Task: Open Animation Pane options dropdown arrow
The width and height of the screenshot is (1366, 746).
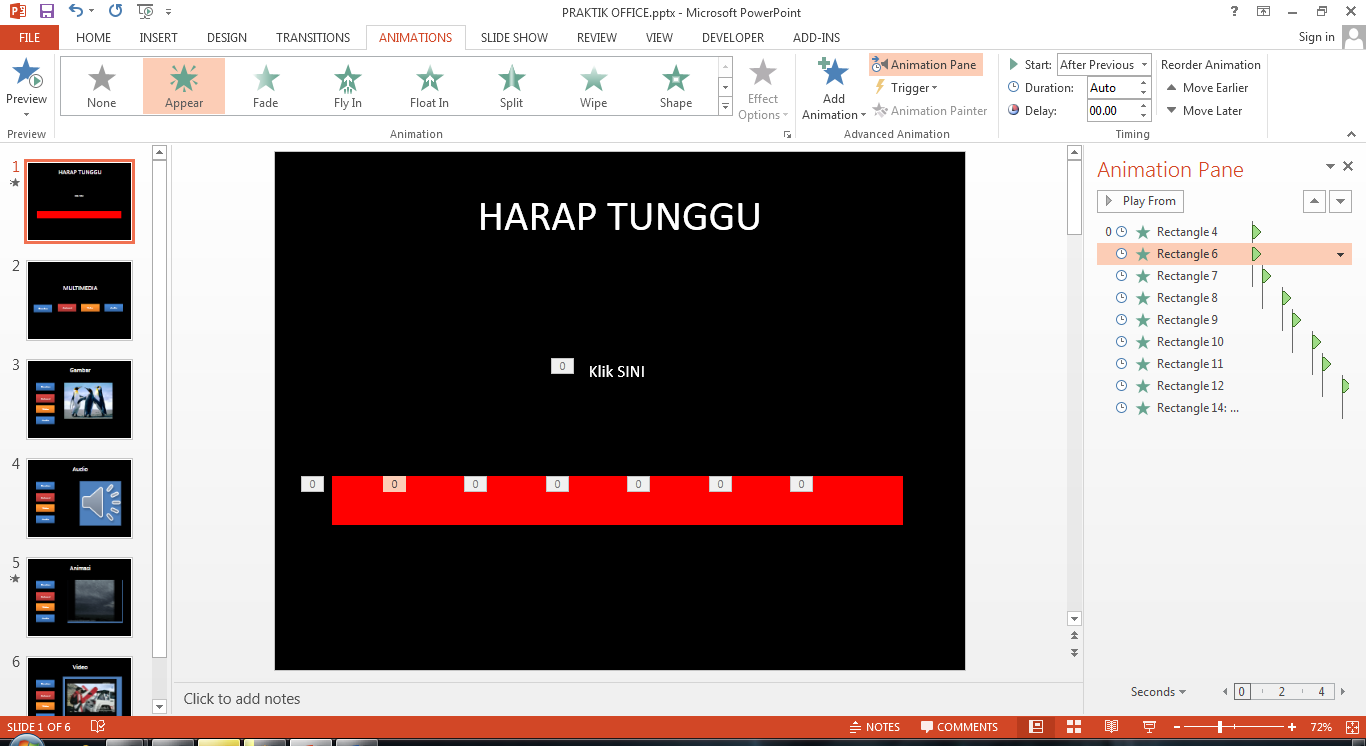Action: click(x=1330, y=167)
